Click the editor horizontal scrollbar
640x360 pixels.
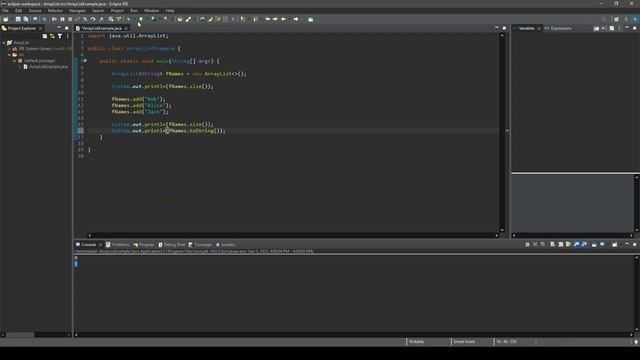293,236
